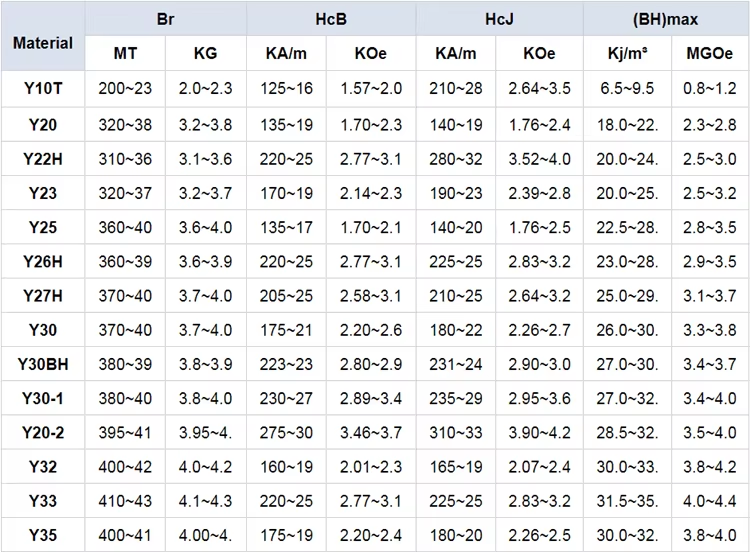Select the 3.52~4.0 cell for Y22H
This screenshot has width=750, height=552.
pyautogui.click(x=539, y=159)
